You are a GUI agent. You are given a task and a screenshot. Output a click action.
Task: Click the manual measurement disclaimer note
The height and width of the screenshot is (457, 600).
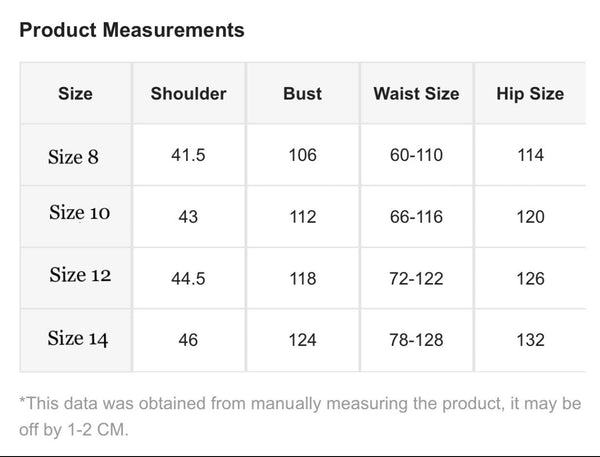tap(300, 416)
